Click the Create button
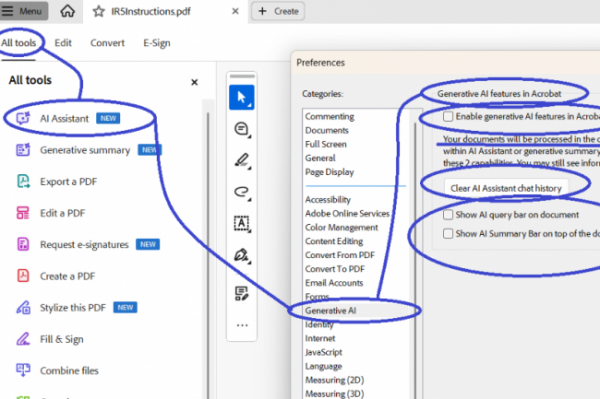600x399 pixels. [x=278, y=11]
